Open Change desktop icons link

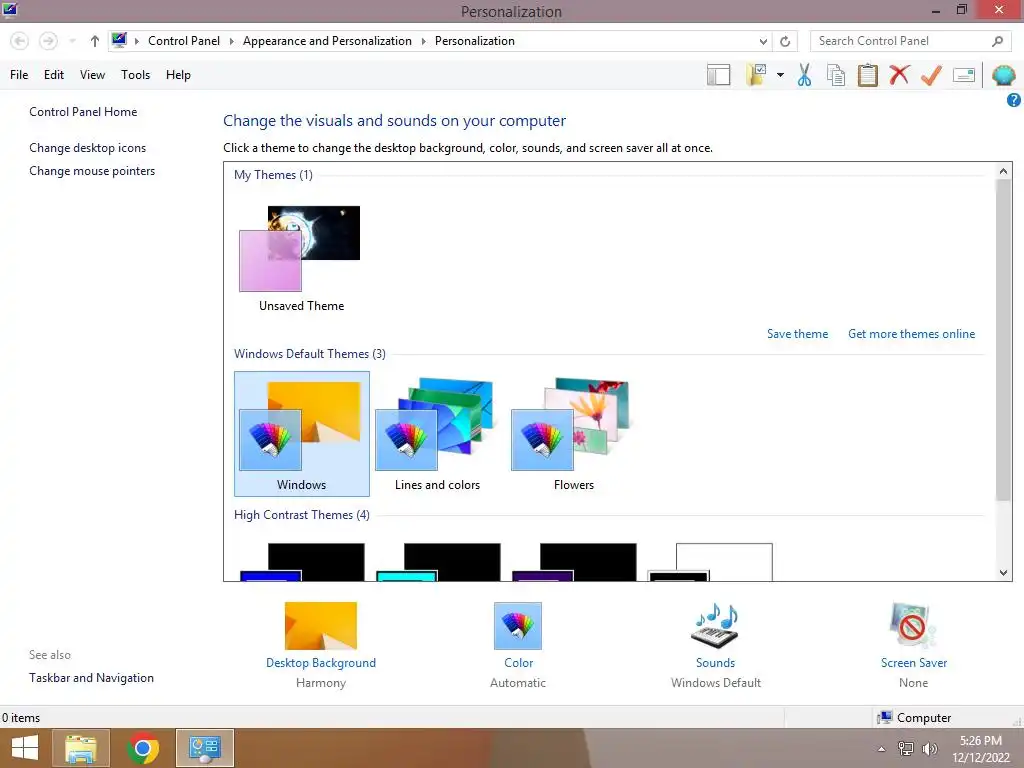88,148
